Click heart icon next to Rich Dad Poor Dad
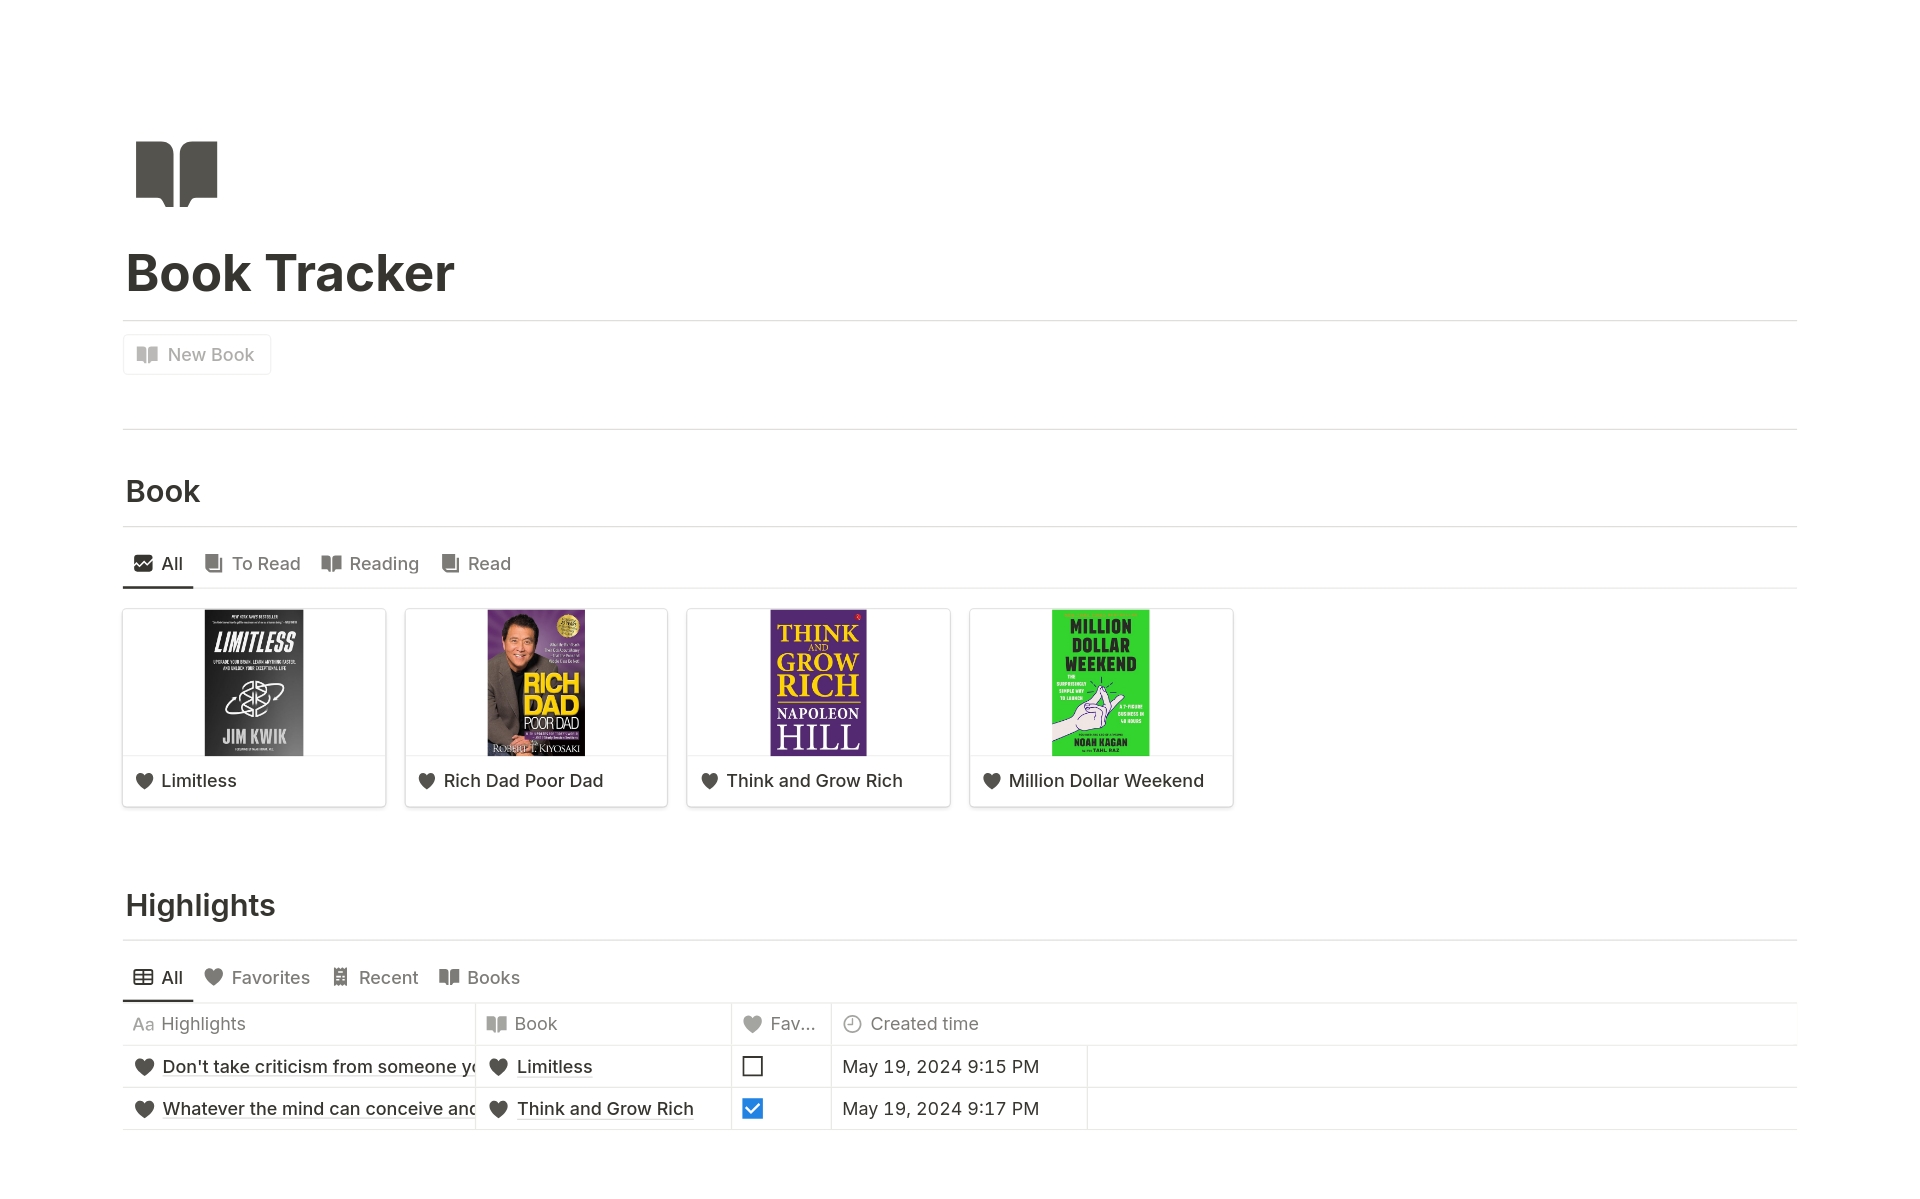Screen dimensions: 1920x1199 coord(427,781)
